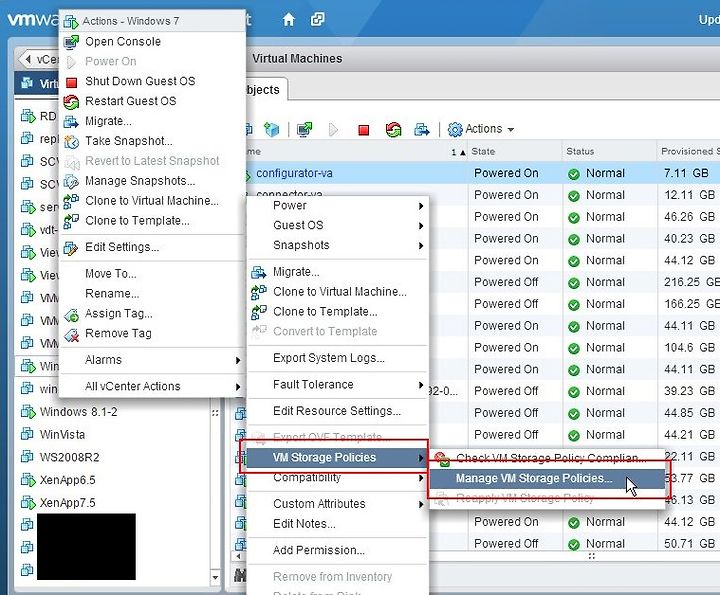Click the table horizontal scroll-left arrow
This screenshot has height=595, width=720.
tap(238, 556)
